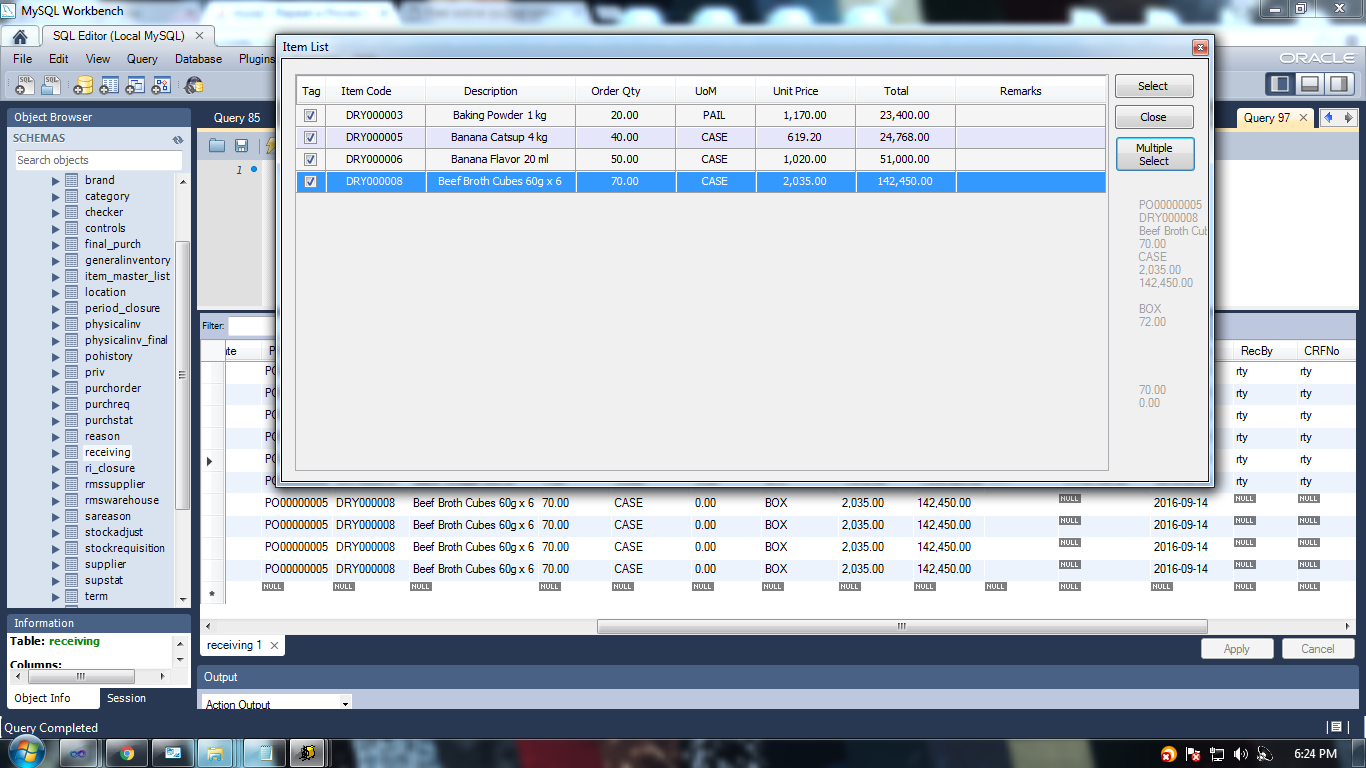The height and width of the screenshot is (768, 1366).
Task: Open script folder icon in Query editor
Action: (x=217, y=146)
